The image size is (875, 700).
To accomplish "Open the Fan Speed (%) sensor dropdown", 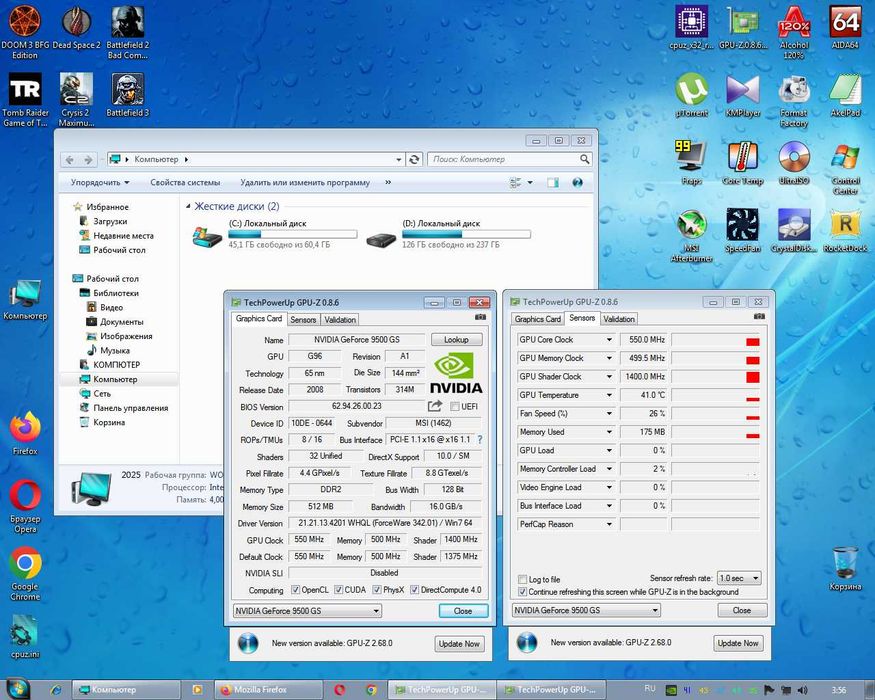I will point(609,414).
